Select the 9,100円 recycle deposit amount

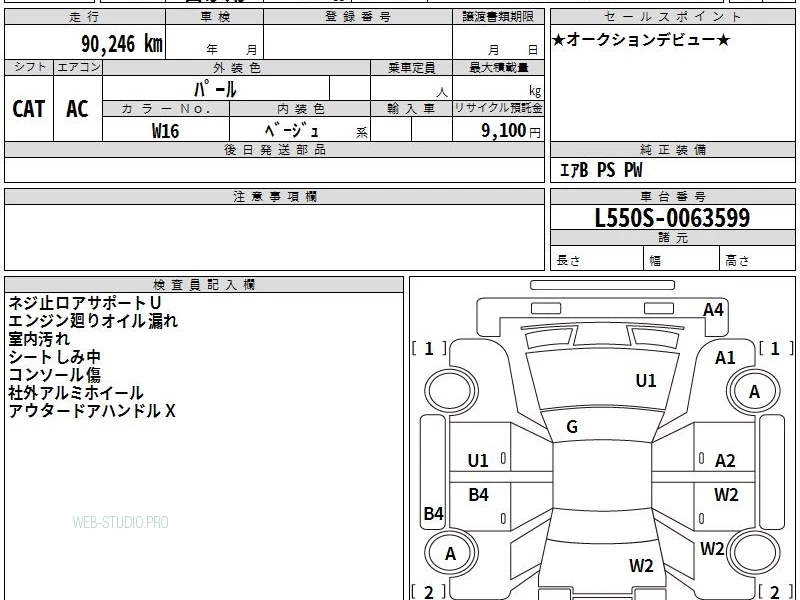coord(511,131)
